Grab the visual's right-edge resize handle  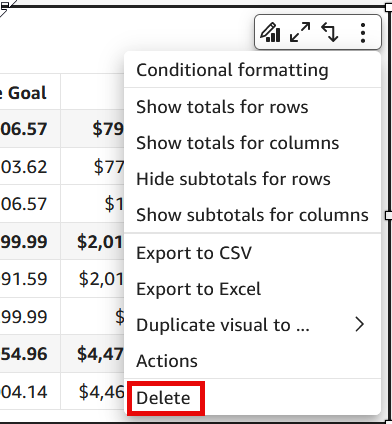coord(389,215)
